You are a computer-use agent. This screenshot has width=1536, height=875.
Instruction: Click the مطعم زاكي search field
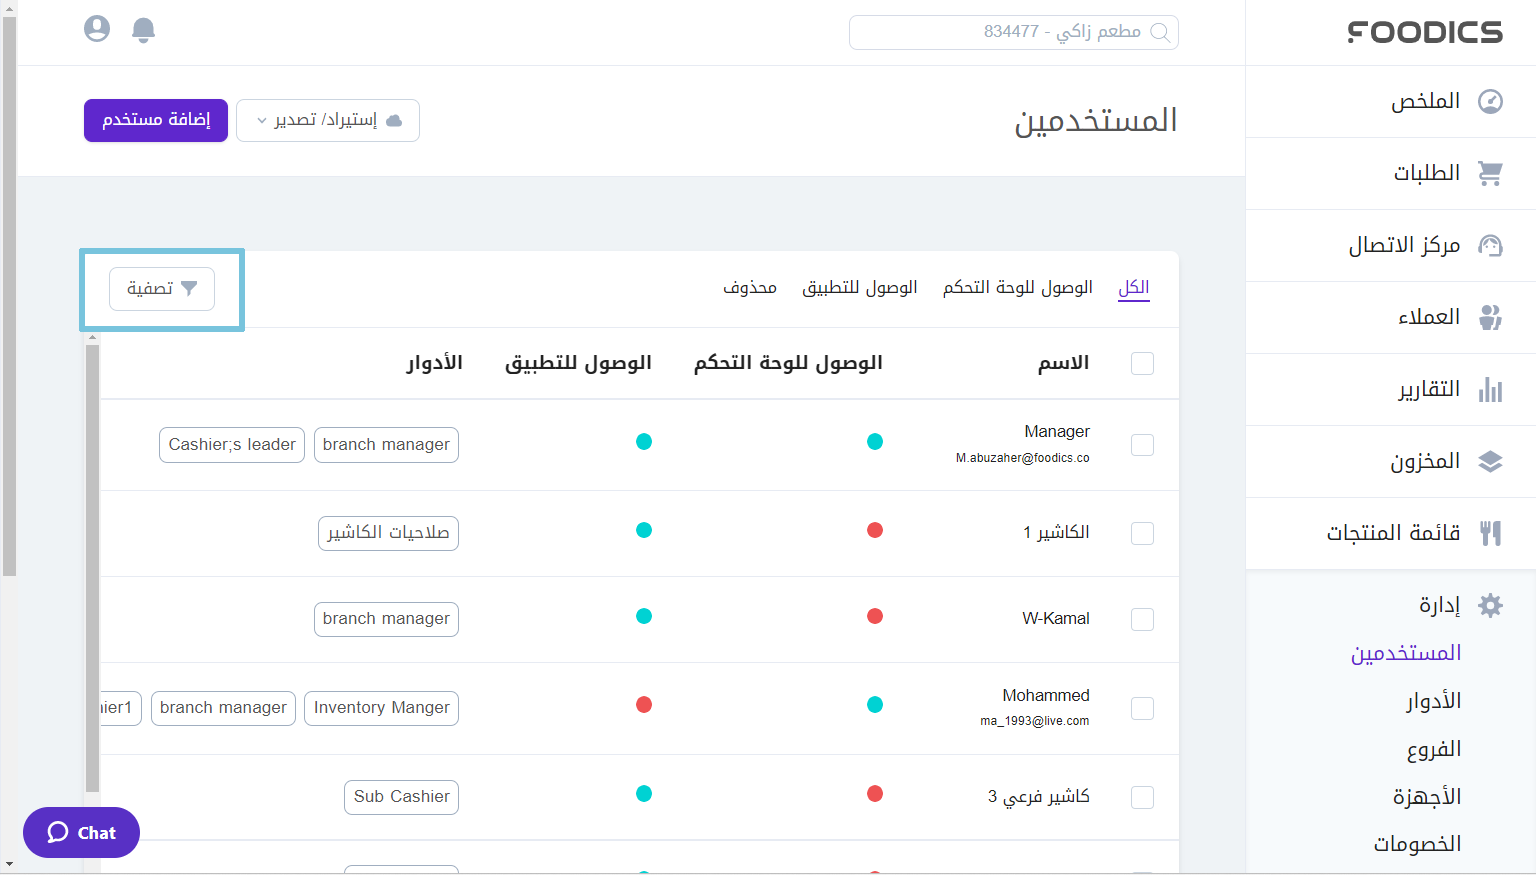coord(1013,32)
